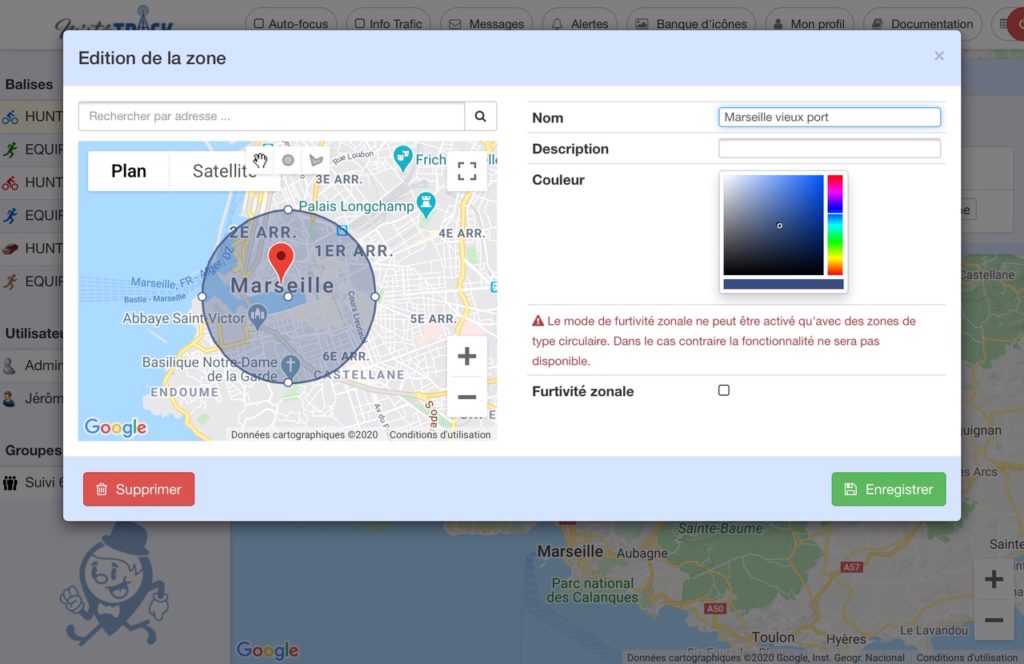Viewport: 1024px width, 664px height.
Task: Save the zone with the Enregistrer button
Action: (889, 489)
